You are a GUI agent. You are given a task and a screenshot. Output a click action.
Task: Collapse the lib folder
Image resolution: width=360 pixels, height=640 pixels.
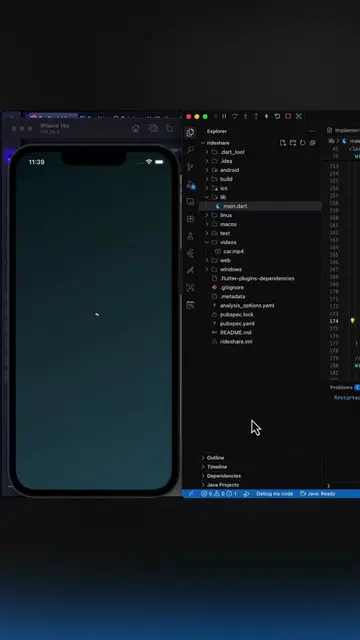point(207,197)
